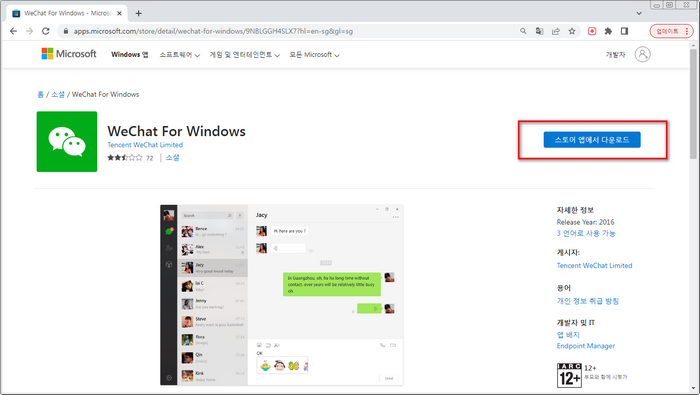Screen dimensions: 700x395
Task: Click the share page icon
Action: [x=555, y=31]
